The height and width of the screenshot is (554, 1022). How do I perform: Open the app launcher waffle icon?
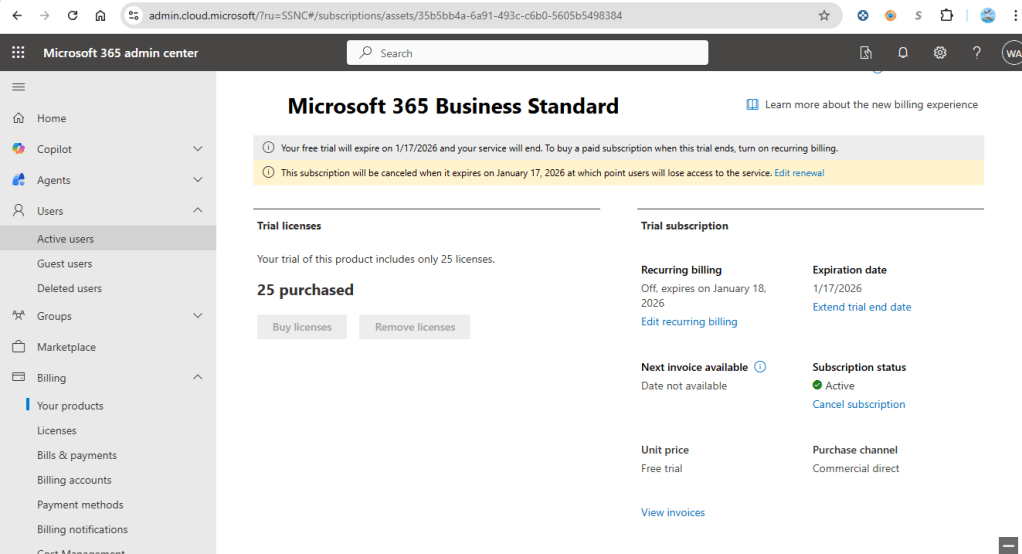(x=18, y=53)
